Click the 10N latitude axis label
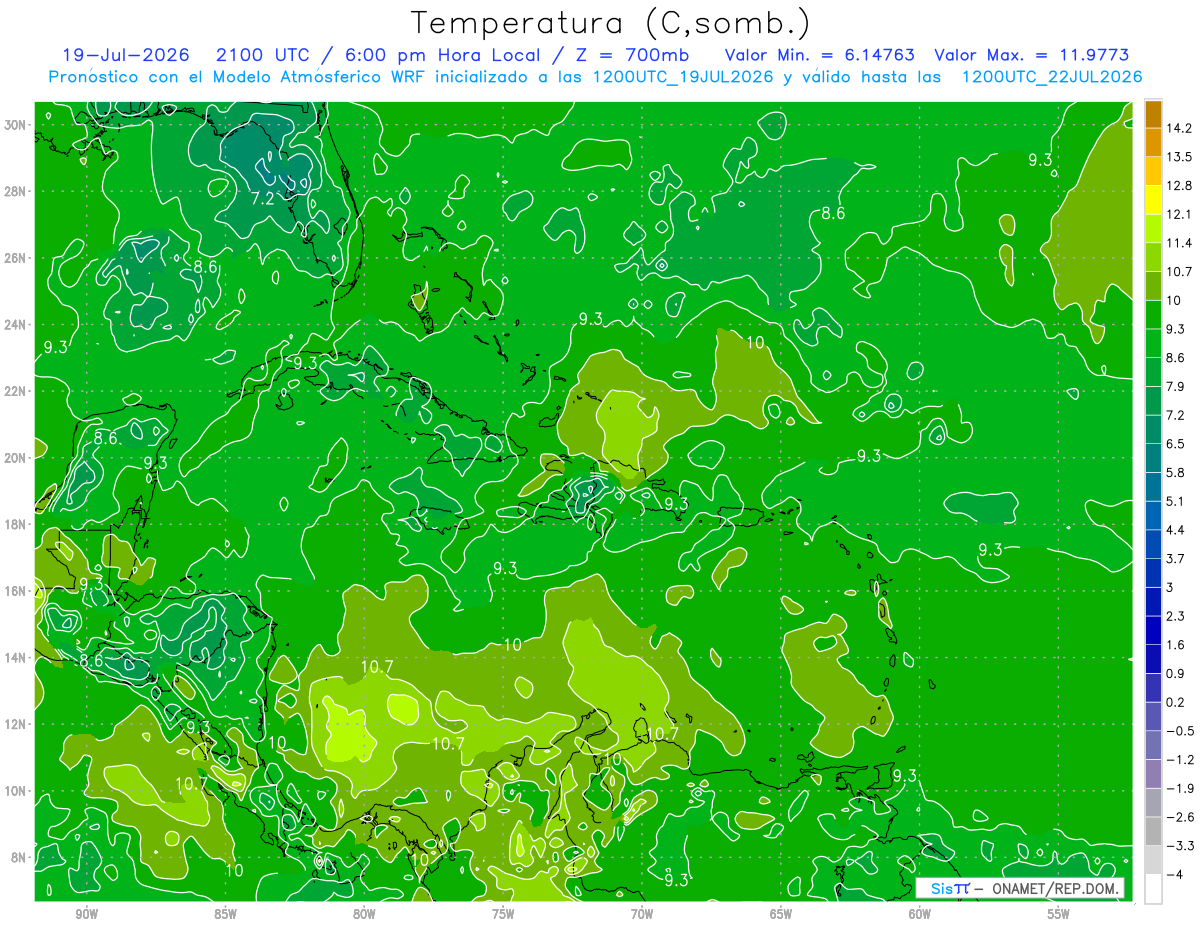The width and height of the screenshot is (1200, 927). coord(16,791)
